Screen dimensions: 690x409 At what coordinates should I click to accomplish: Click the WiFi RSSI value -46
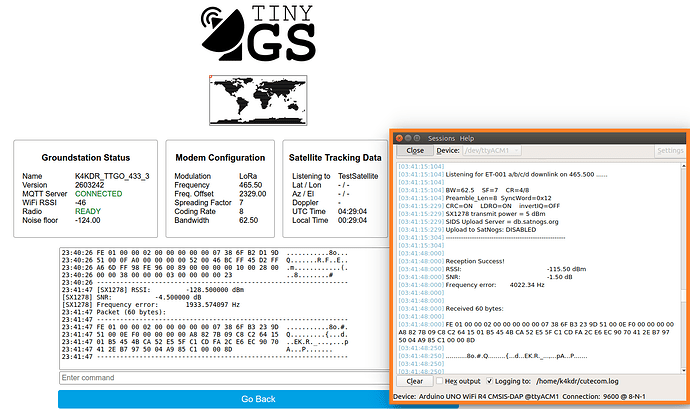point(81,203)
